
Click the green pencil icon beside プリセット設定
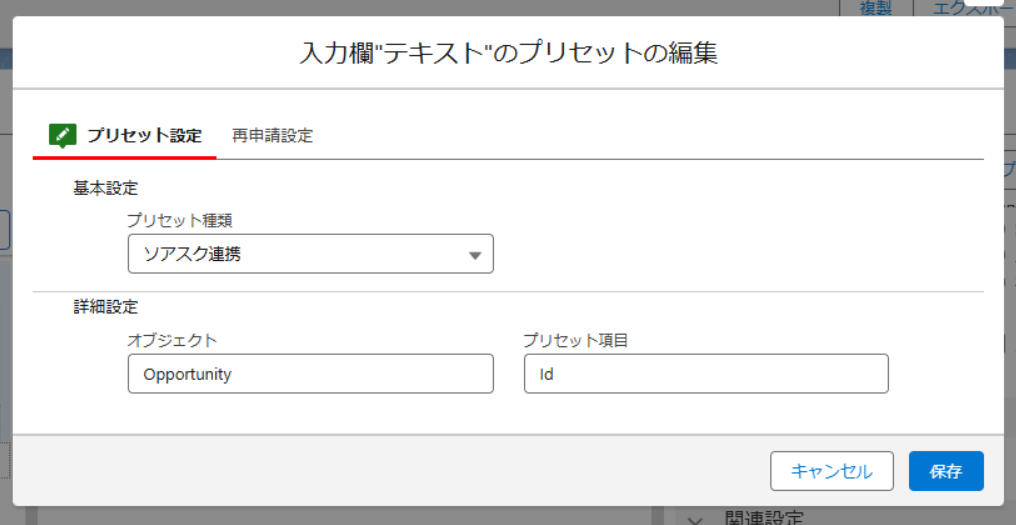click(63, 135)
